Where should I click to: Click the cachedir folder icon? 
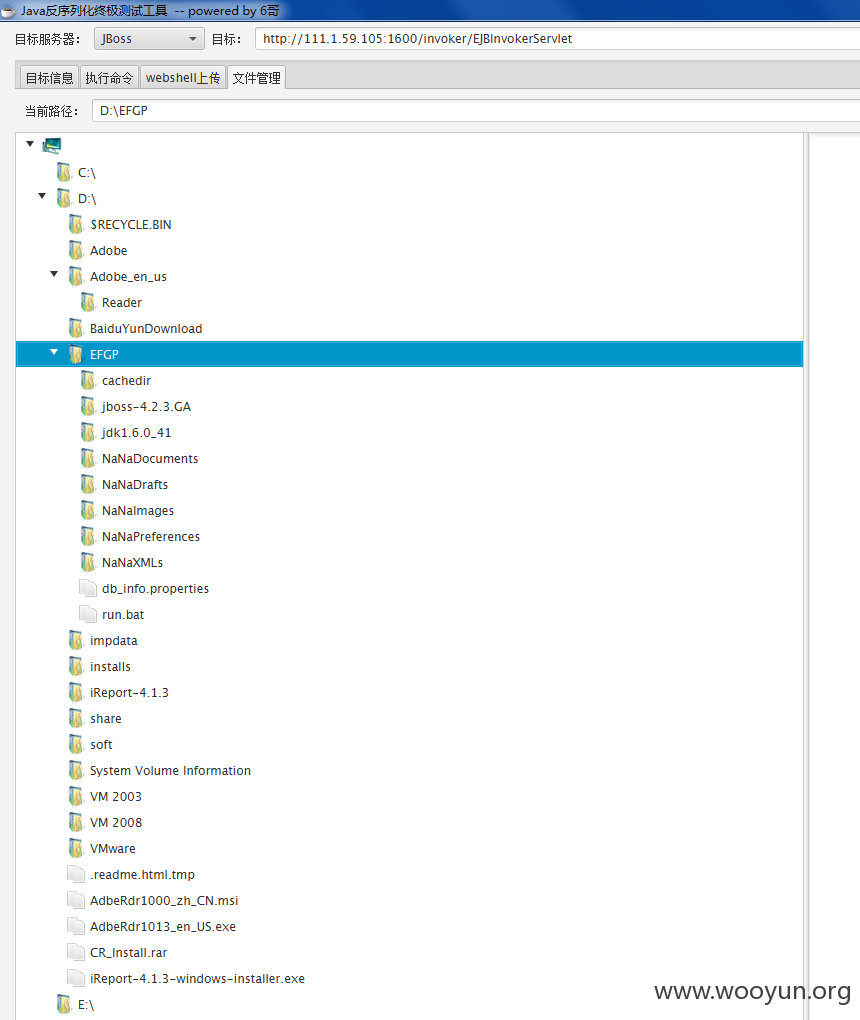[x=88, y=381]
